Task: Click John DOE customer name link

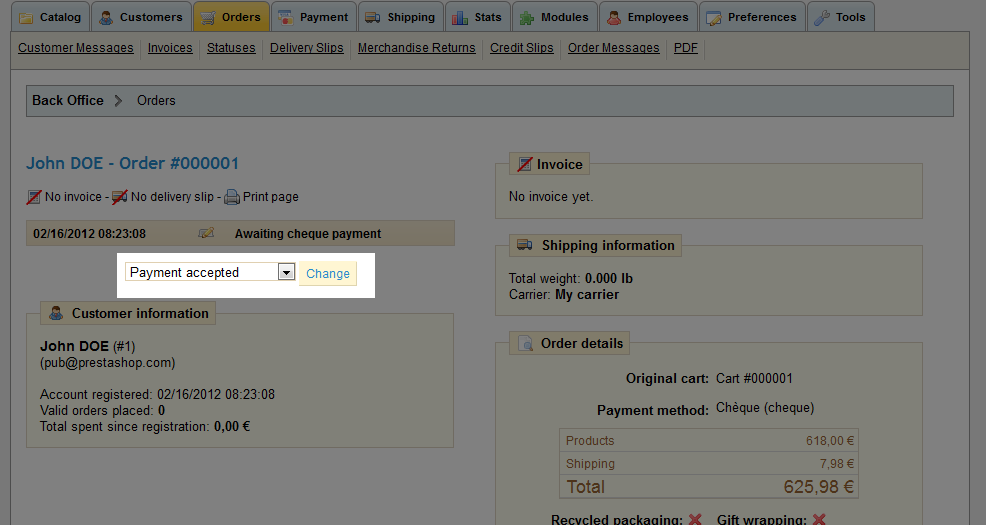Action: (x=75, y=346)
